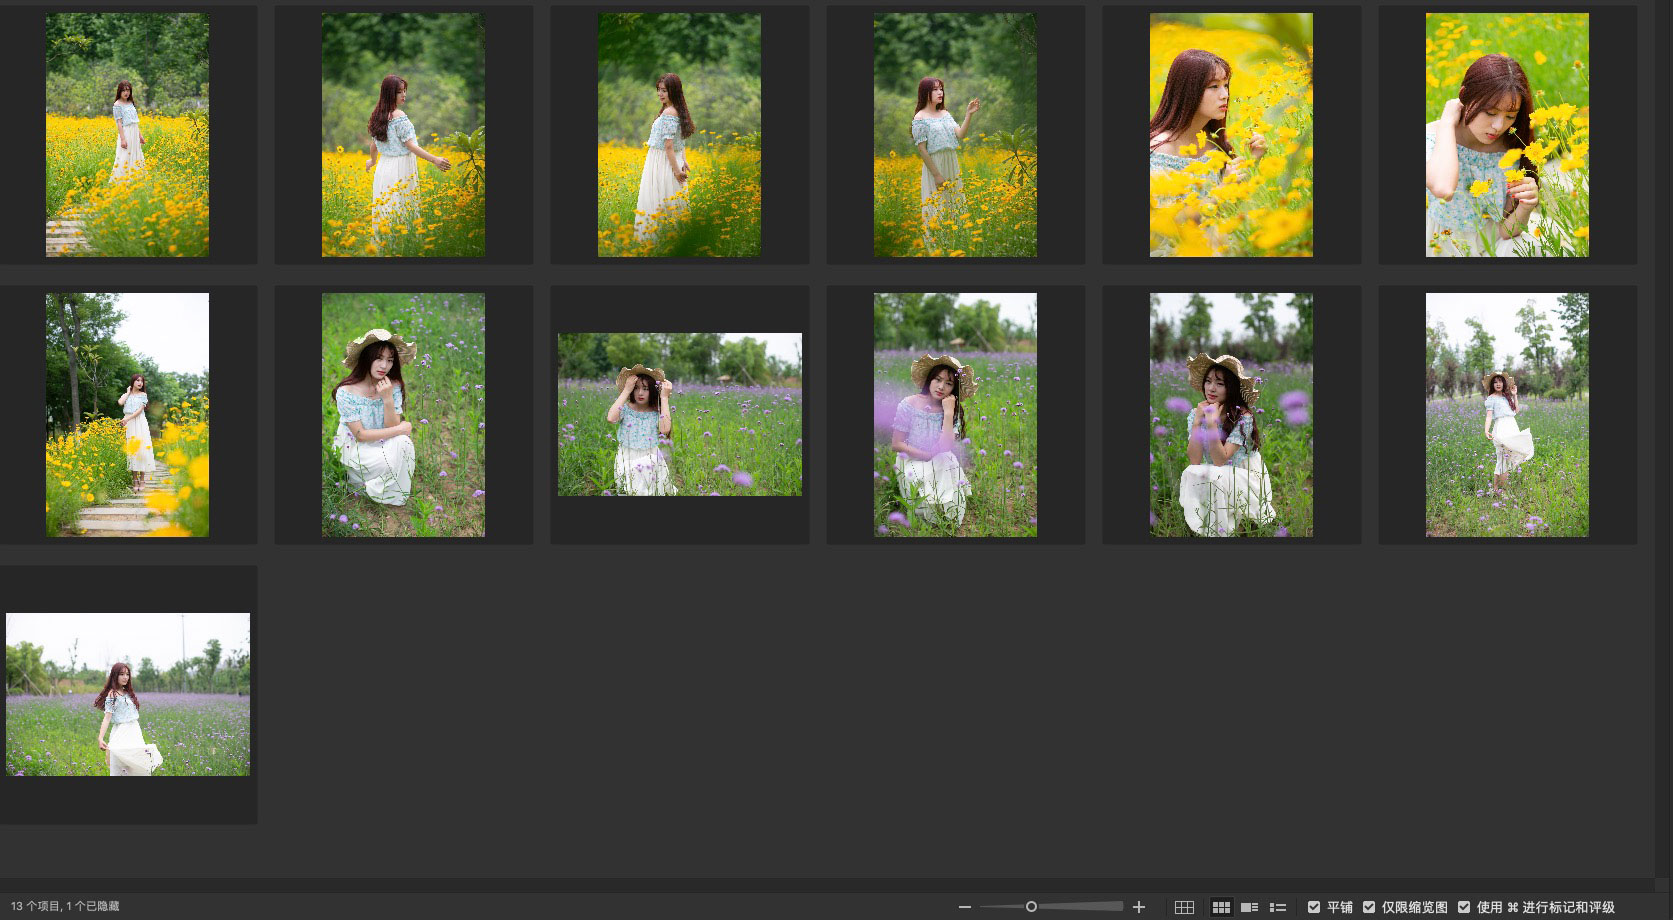This screenshot has height=920, width=1673.
Task: Click the thumbnail size slider handle
Action: 1031,907
